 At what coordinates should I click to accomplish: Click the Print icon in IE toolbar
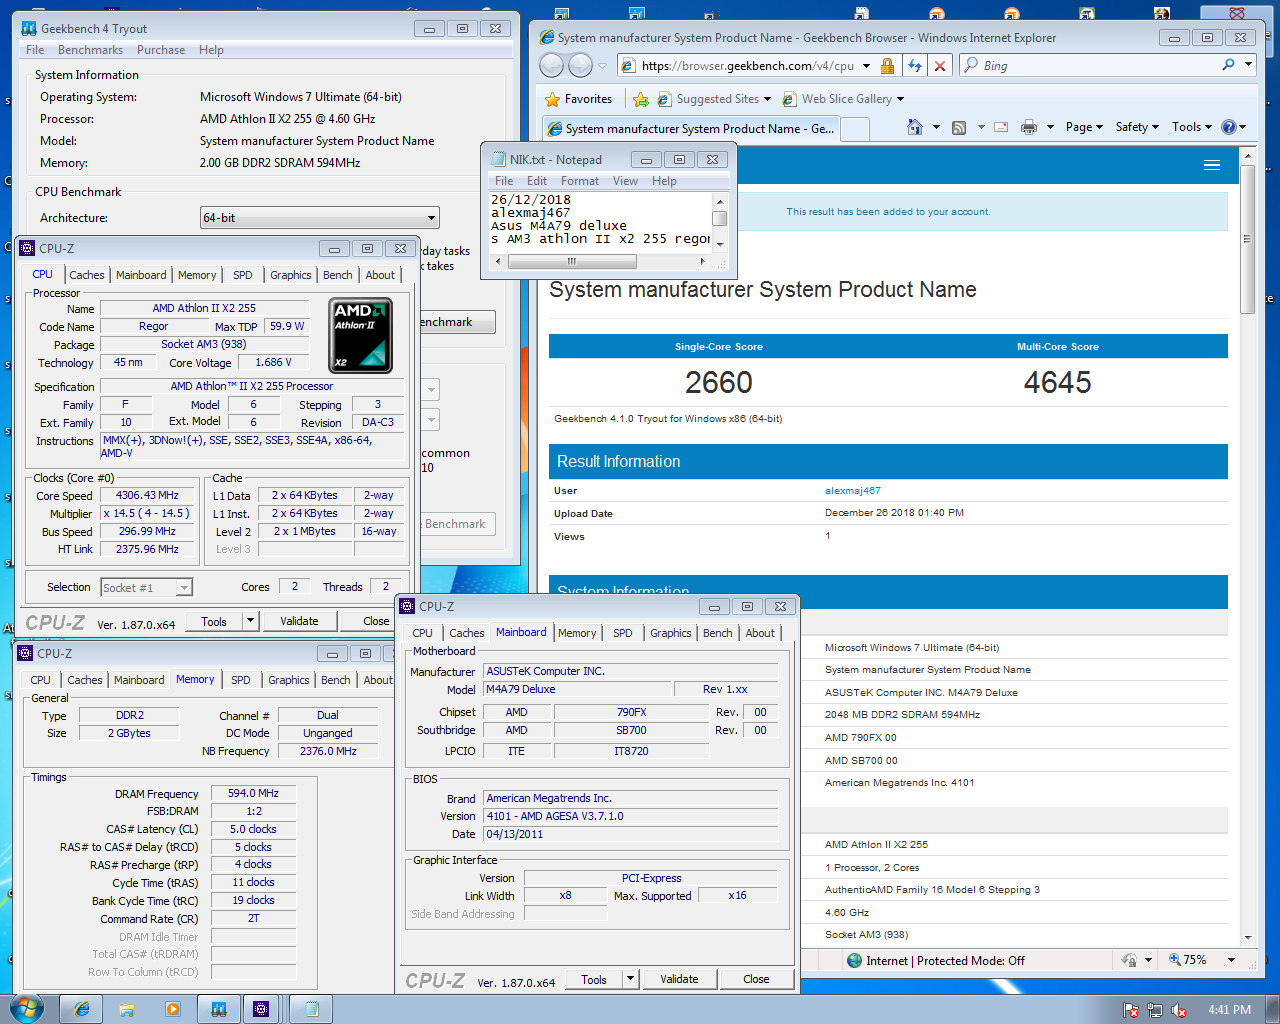1028,127
